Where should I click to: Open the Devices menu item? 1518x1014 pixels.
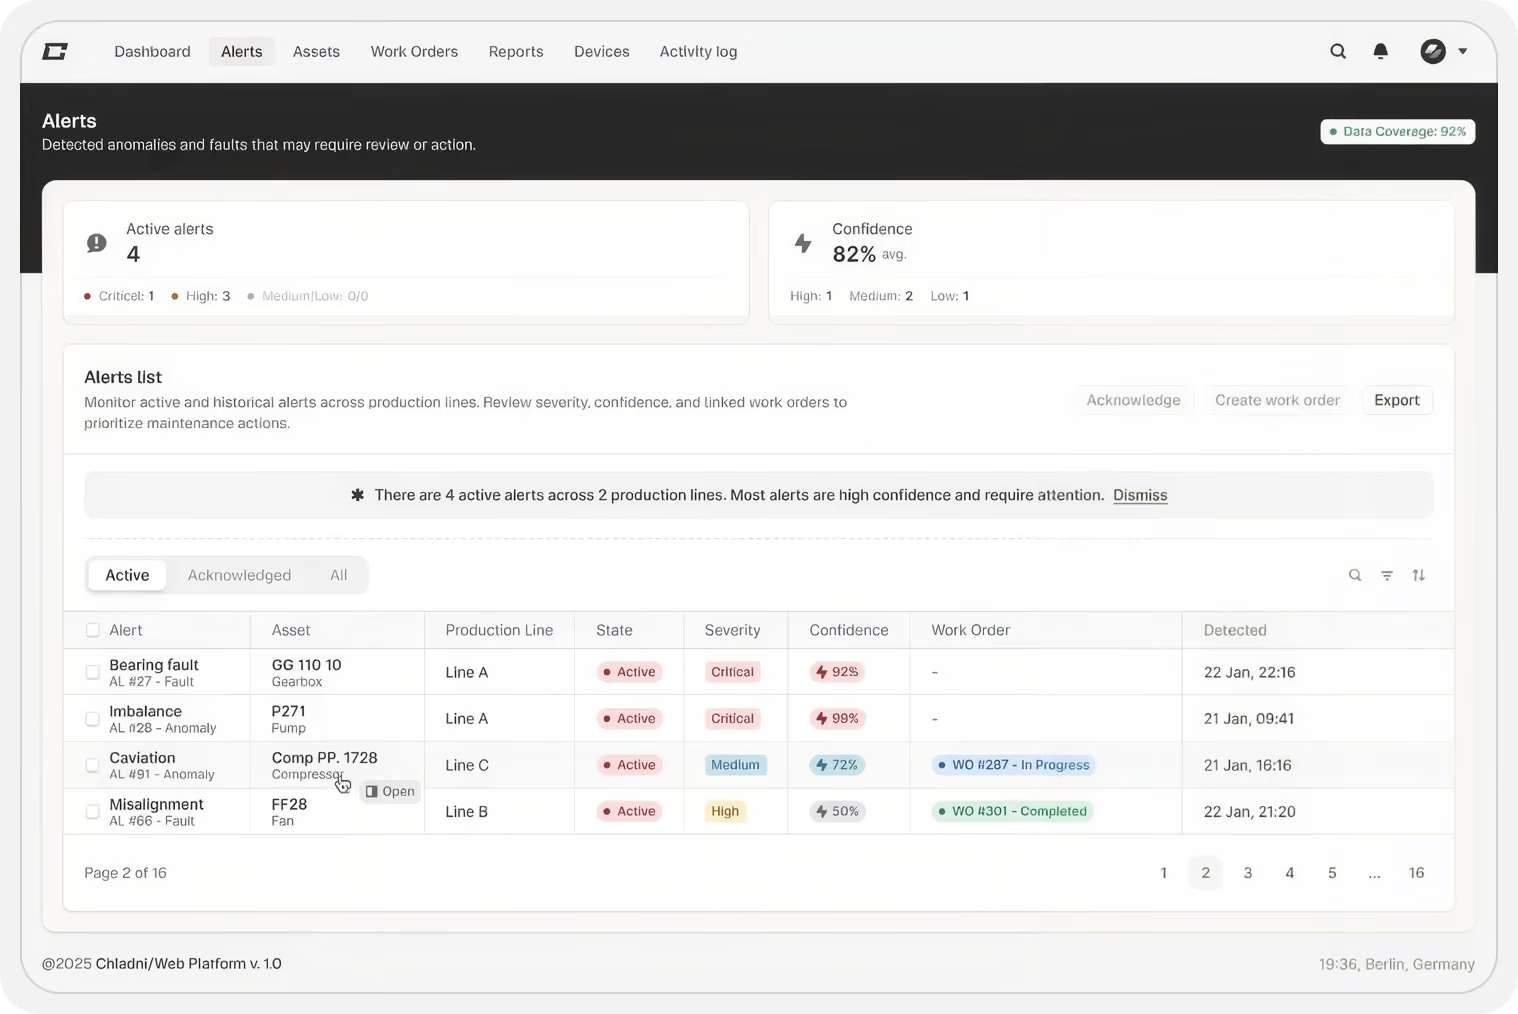pyautogui.click(x=602, y=51)
